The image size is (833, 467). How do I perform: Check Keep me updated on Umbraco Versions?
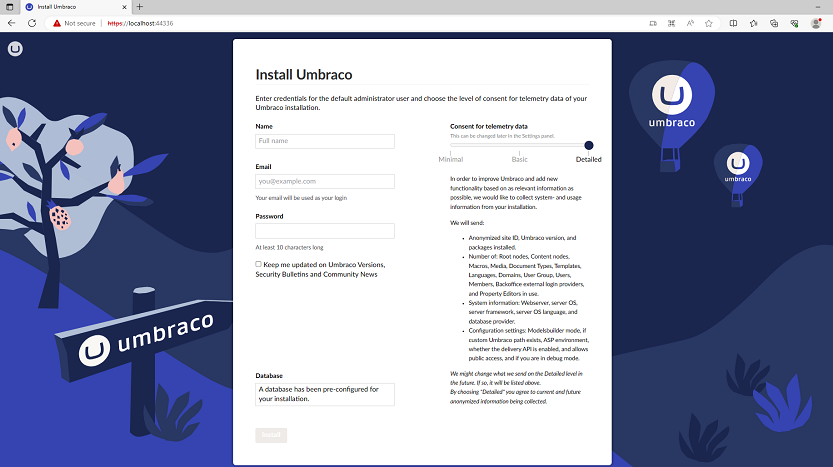tap(258, 264)
